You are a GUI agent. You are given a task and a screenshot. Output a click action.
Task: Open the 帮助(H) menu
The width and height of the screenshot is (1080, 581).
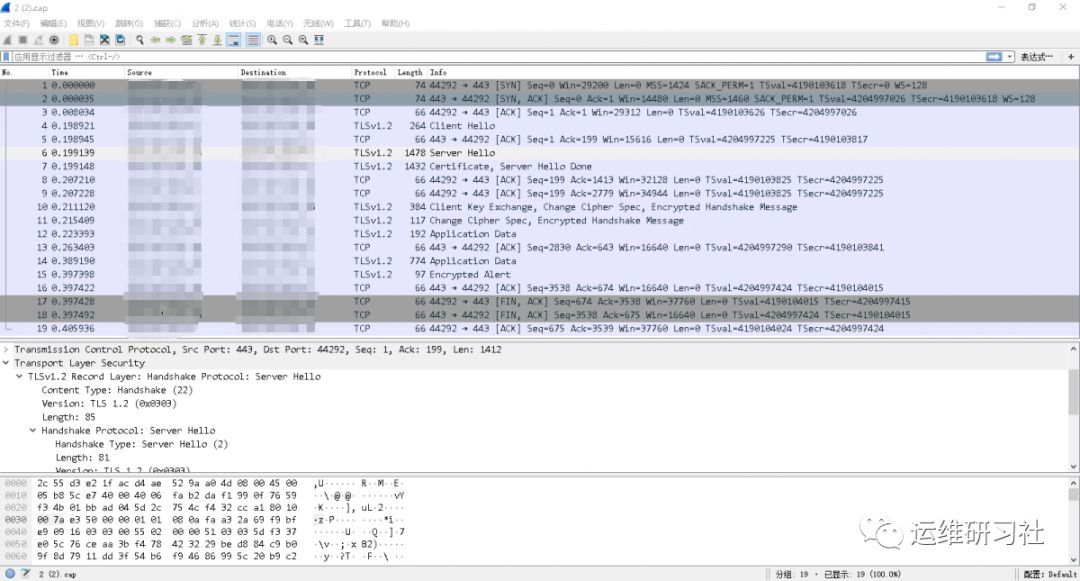395,23
